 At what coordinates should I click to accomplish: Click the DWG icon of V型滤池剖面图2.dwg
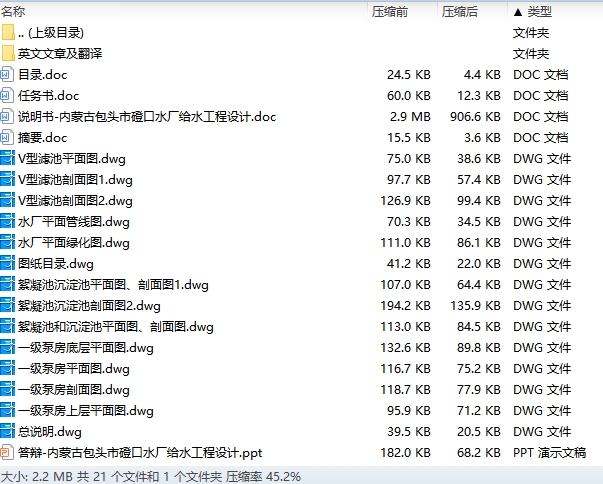click(7, 201)
